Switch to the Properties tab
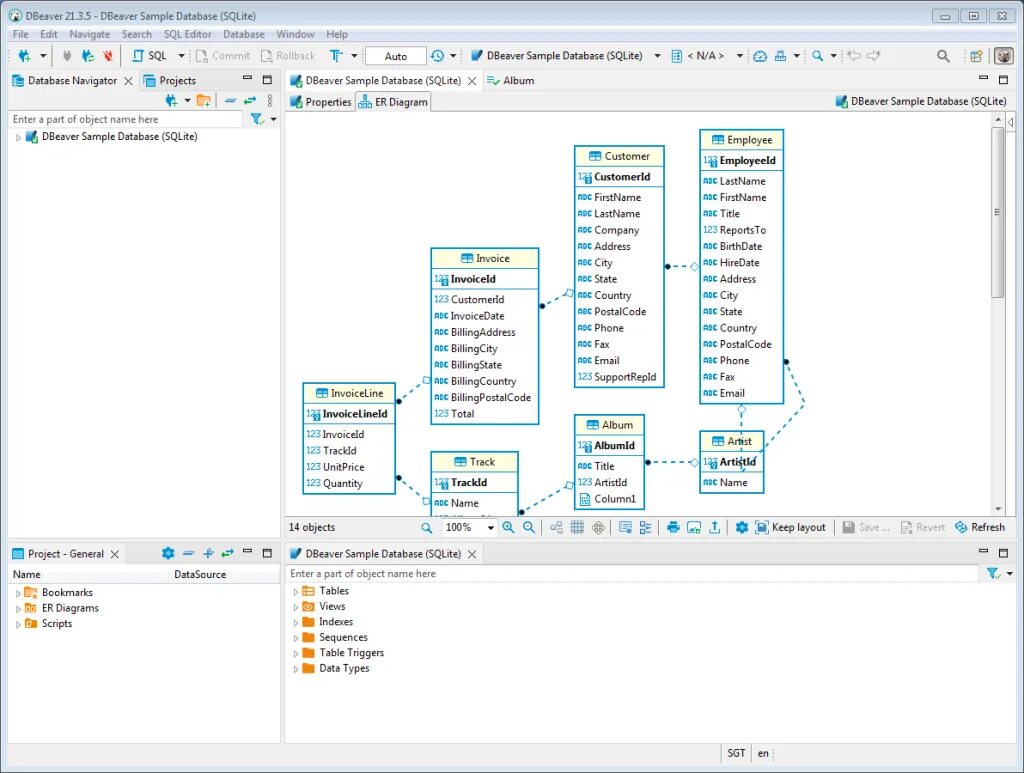 321,102
